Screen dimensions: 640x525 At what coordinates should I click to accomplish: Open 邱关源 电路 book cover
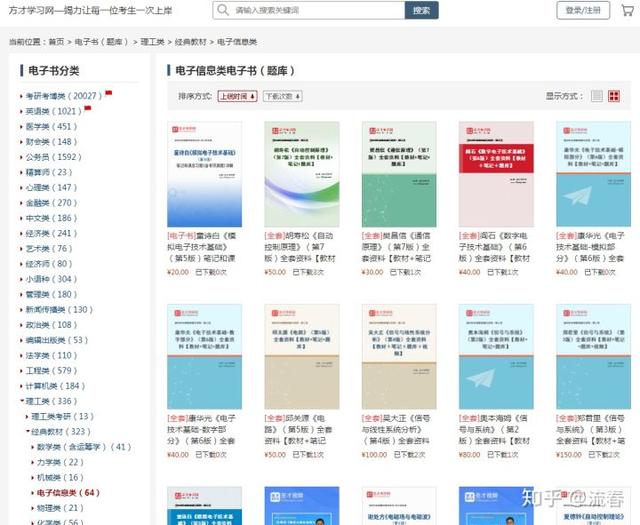point(302,356)
